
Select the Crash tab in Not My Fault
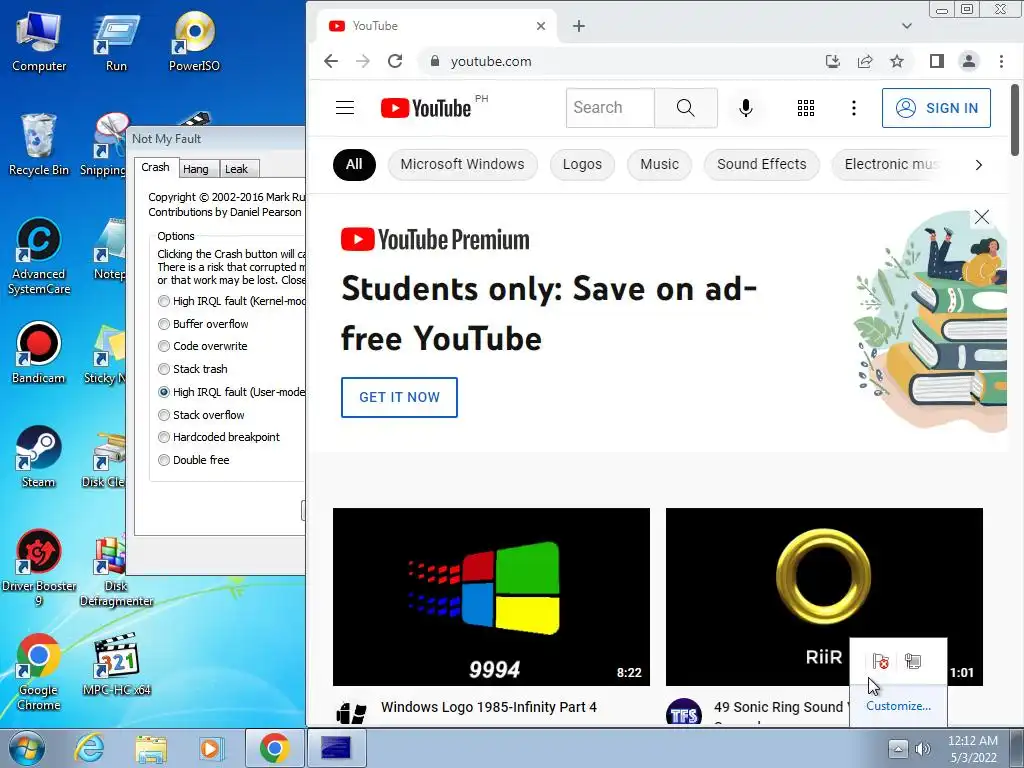[155, 167]
